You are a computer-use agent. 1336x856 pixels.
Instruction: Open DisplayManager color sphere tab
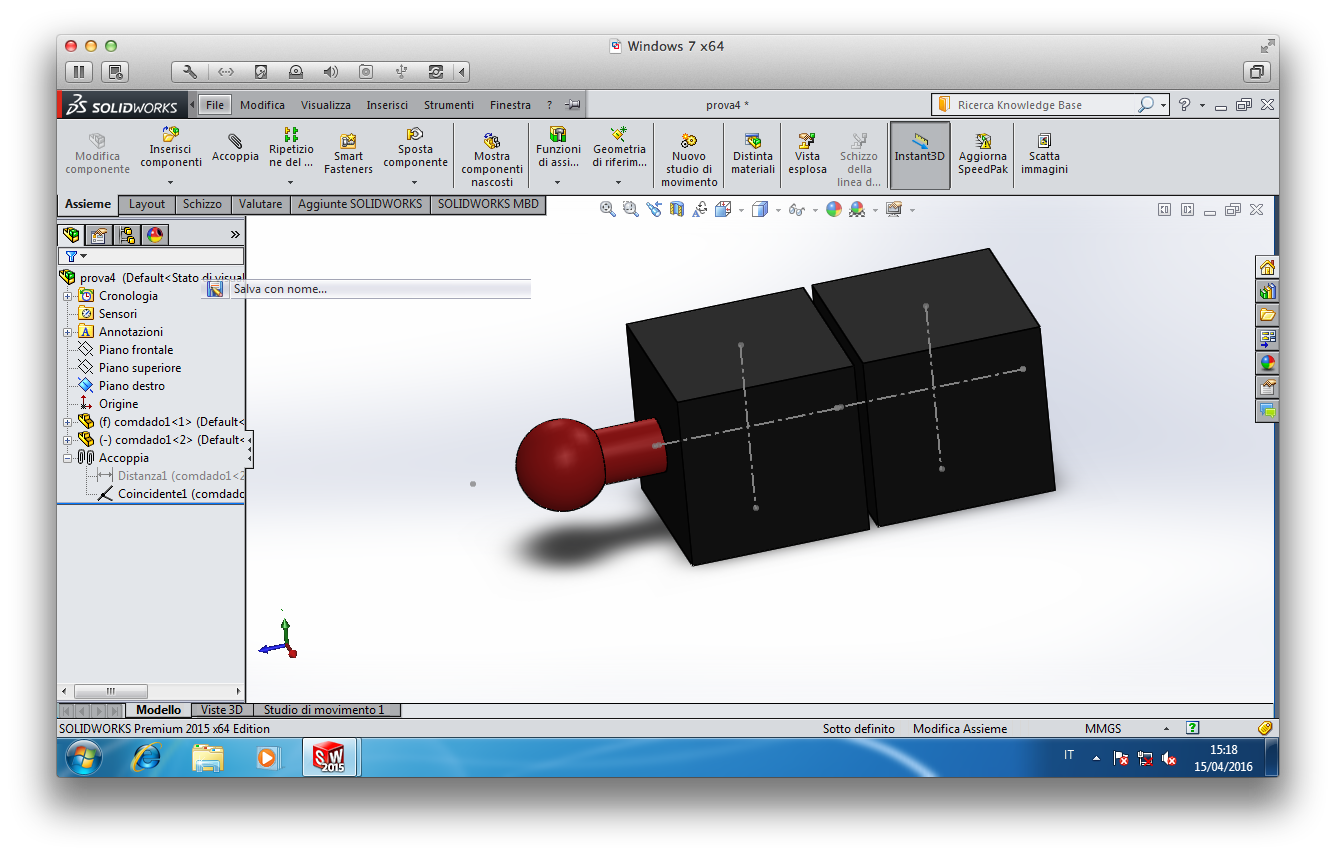tap(154, 235)
